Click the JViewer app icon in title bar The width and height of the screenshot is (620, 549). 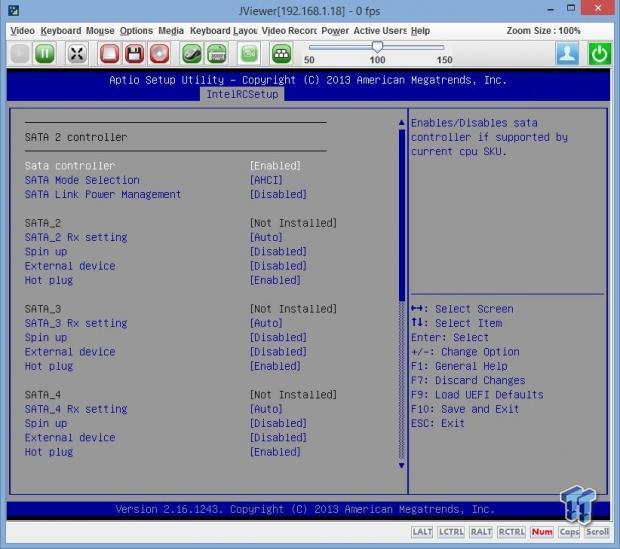13,11
